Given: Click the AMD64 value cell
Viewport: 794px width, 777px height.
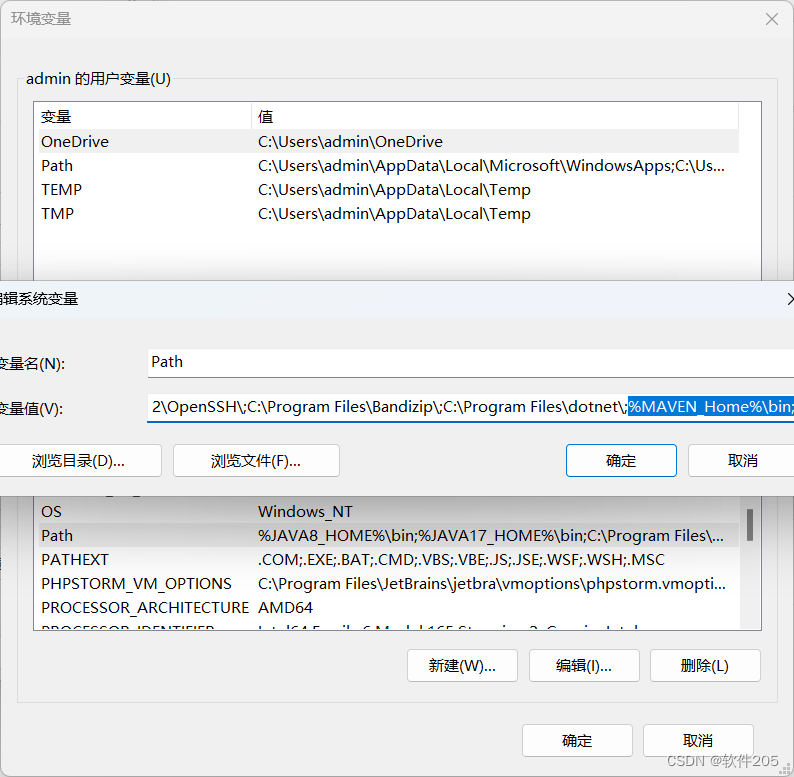Looking at the screenshot, I should 286,607.
